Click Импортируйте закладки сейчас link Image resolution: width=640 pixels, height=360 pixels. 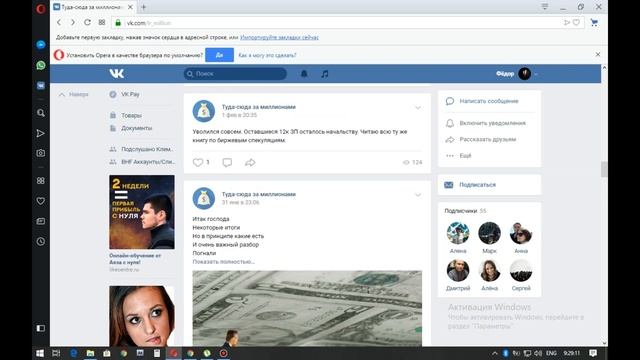click(279, 38)
